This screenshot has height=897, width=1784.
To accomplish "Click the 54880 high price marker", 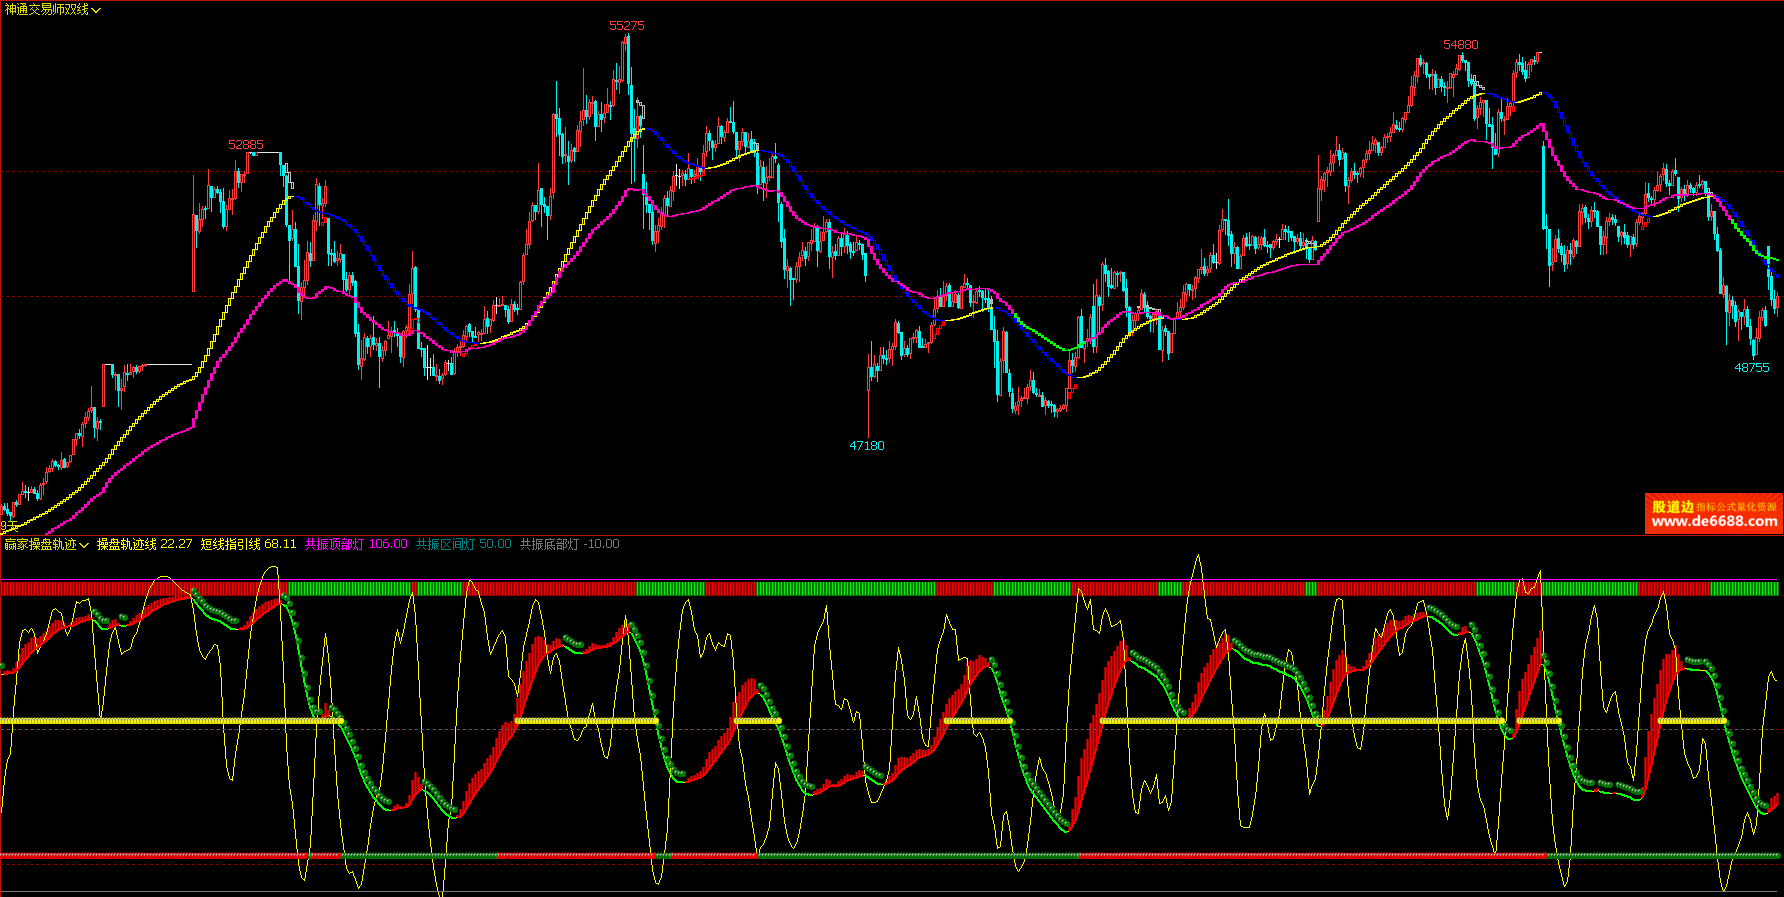I will coord(1460,45).
